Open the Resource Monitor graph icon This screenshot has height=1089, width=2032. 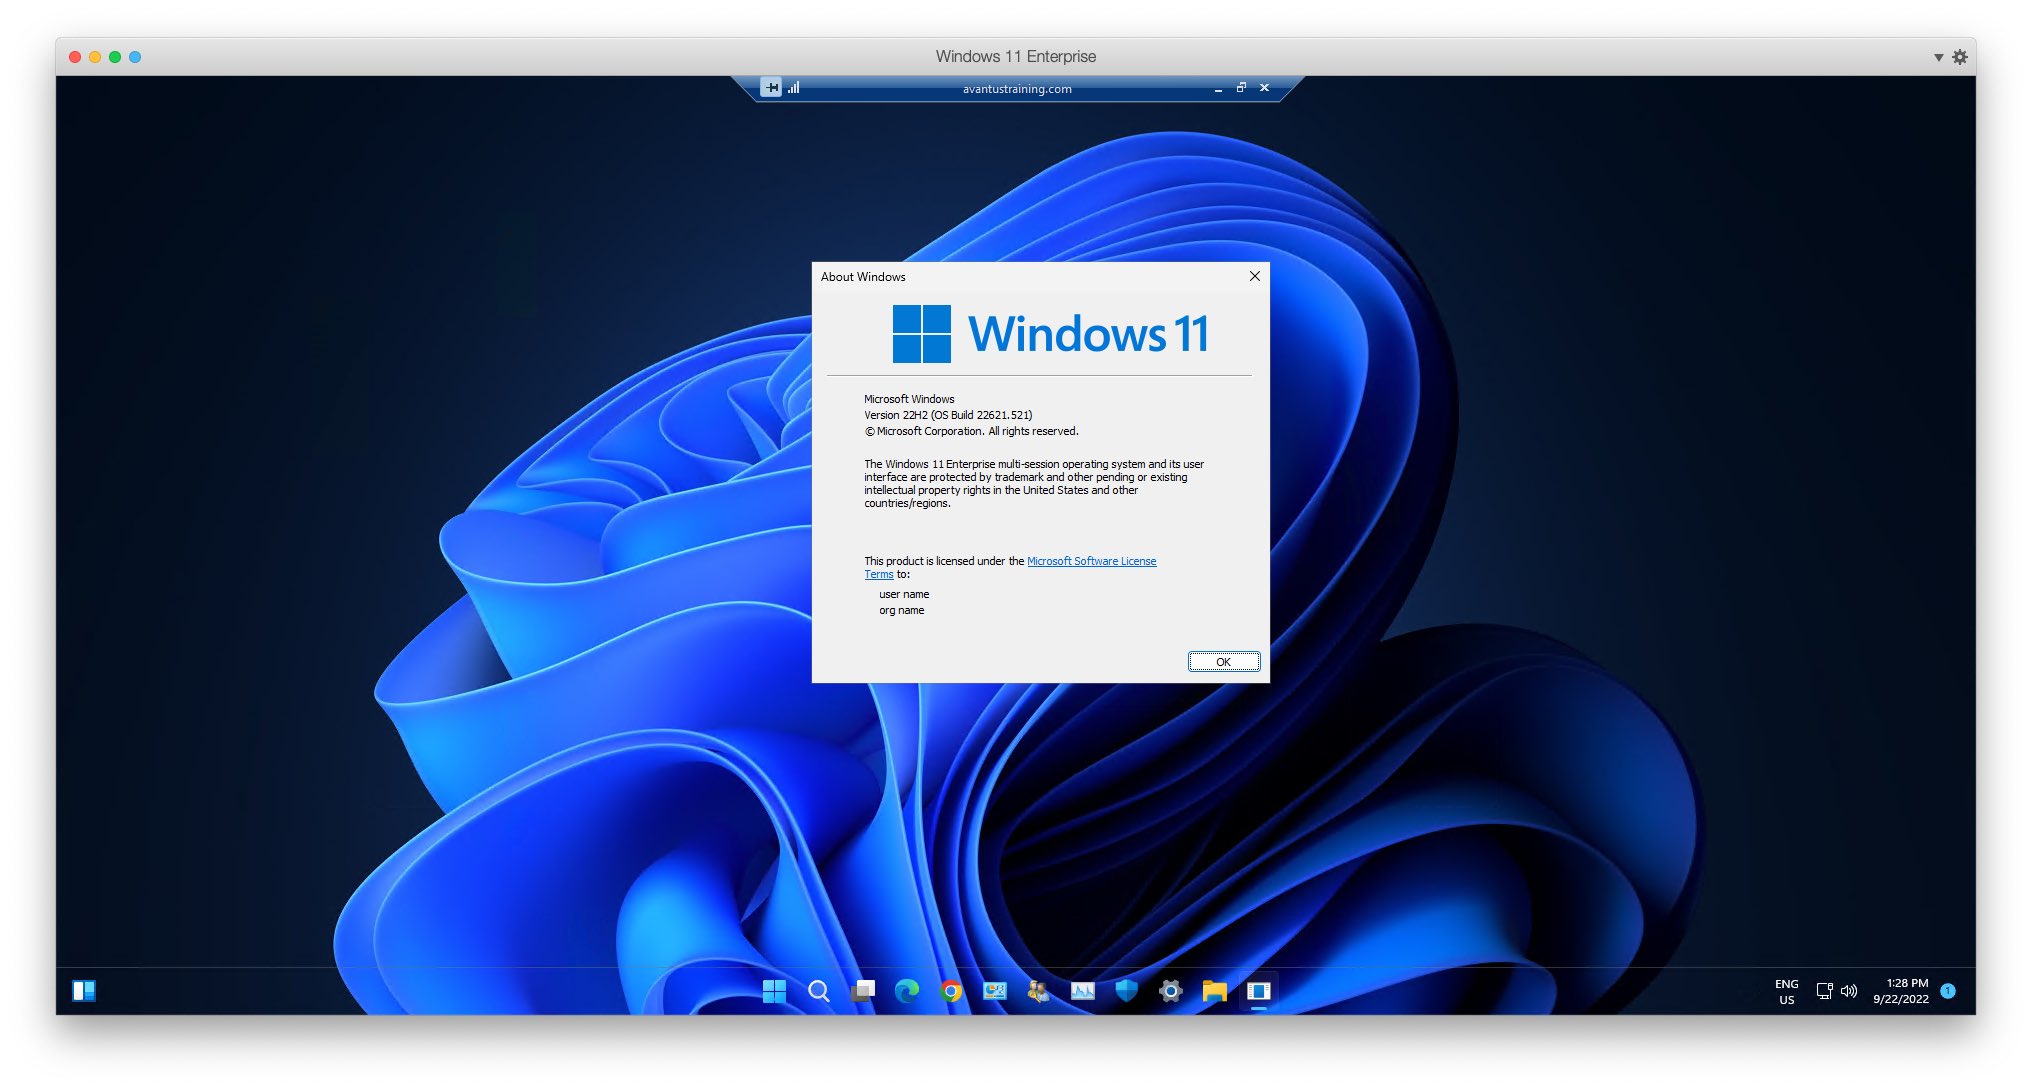1083,991
